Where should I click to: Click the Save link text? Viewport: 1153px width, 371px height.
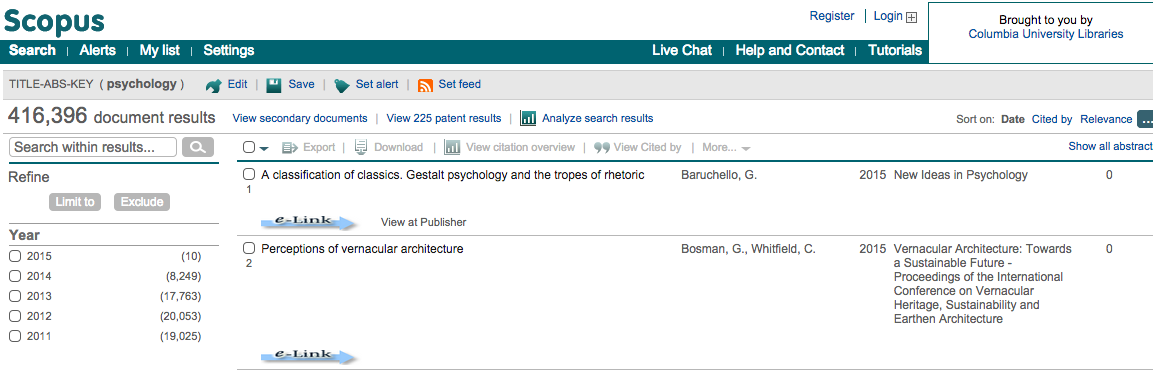coord(301,84)
